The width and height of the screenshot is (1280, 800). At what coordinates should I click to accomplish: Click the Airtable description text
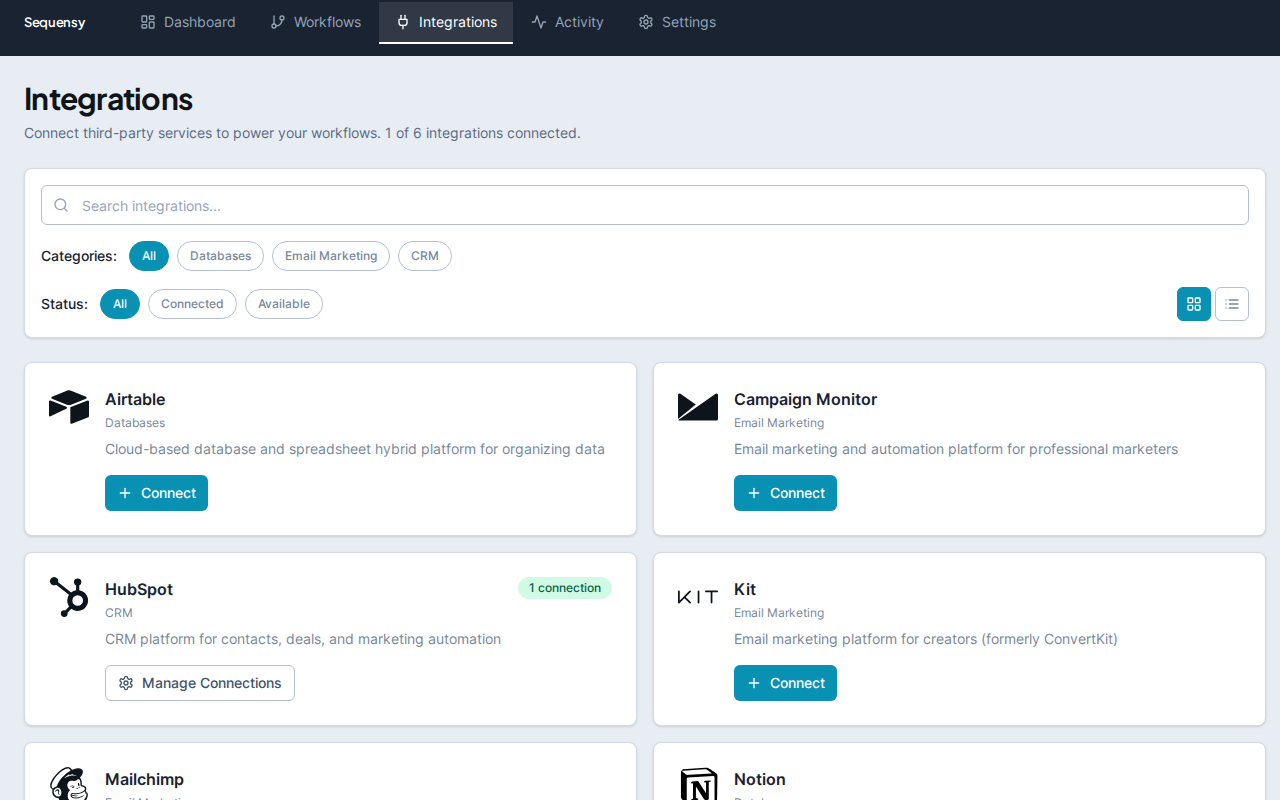355,449
